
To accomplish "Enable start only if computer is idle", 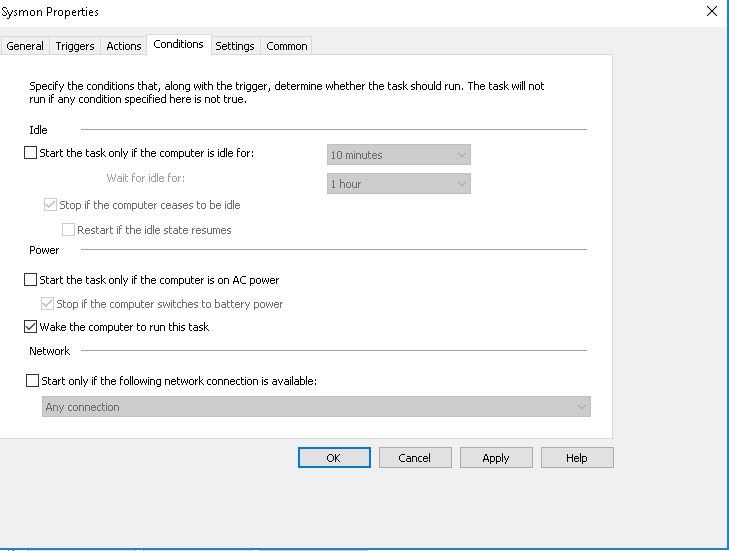I will pos(30,154).
